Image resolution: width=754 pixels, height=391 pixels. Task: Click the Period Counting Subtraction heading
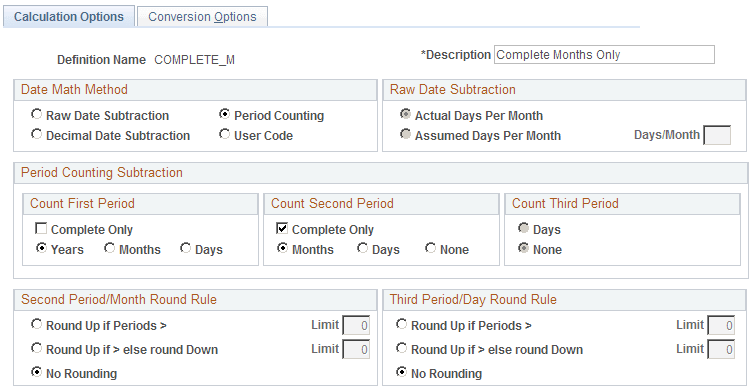[x=102, y=173]
